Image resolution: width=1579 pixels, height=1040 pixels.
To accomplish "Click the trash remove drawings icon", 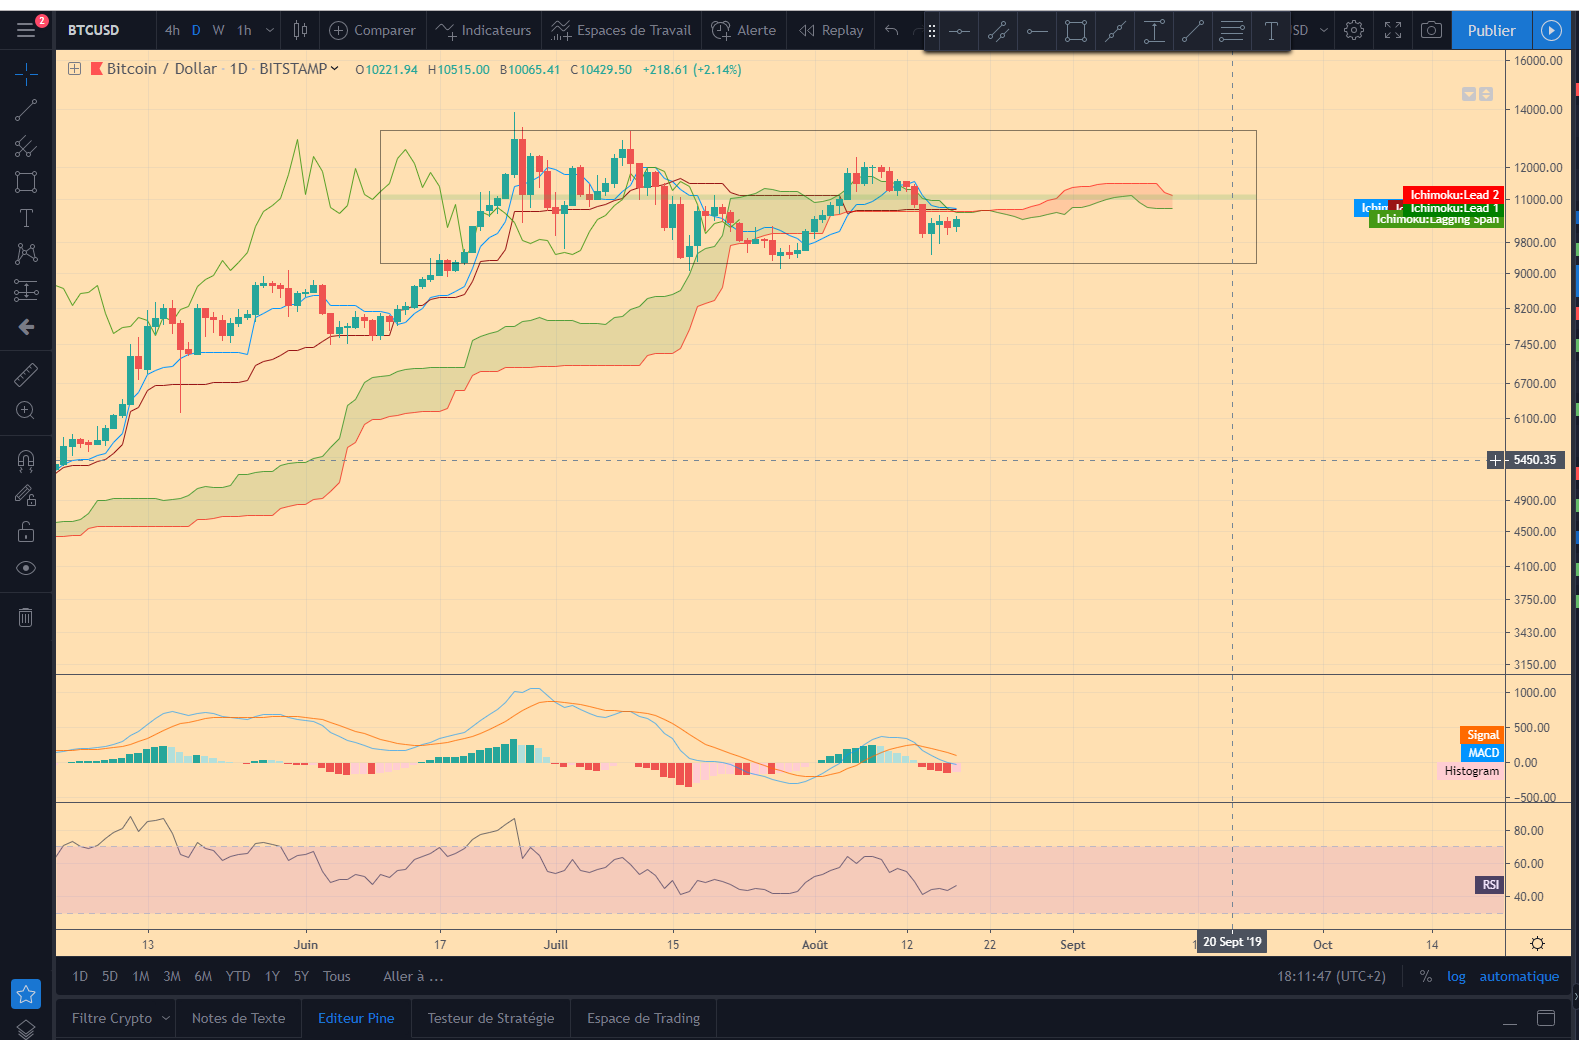I will [26, 617].
